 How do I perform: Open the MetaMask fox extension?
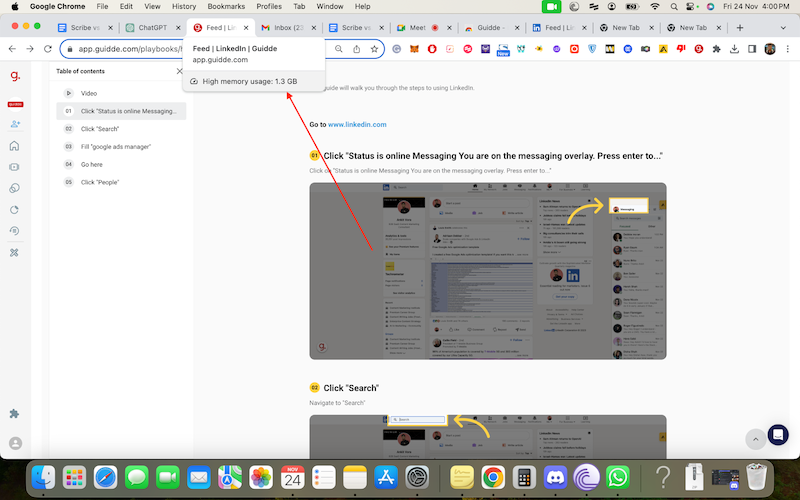pyautogui.click(x=415, y=49)
